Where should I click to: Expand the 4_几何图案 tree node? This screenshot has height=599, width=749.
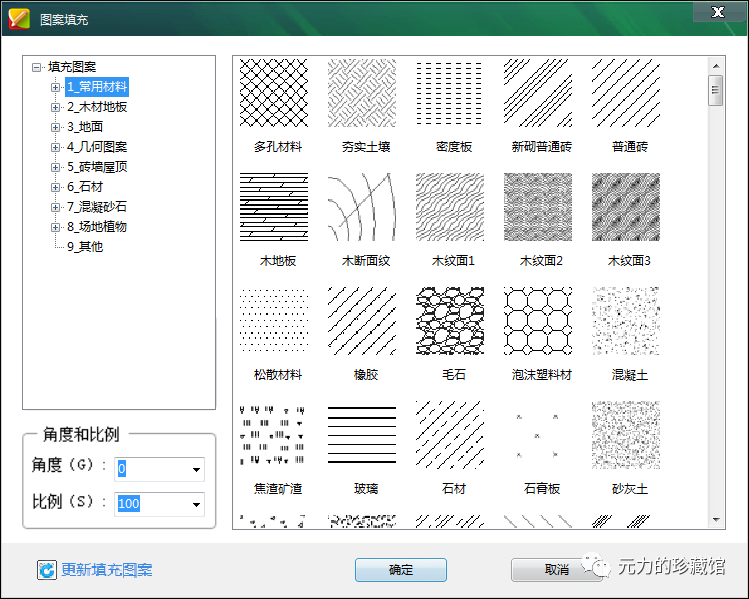tap(55, 148)
